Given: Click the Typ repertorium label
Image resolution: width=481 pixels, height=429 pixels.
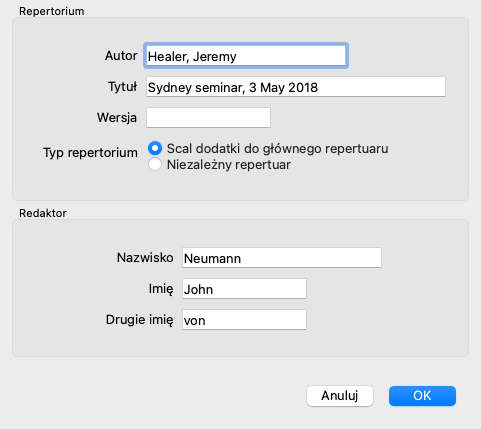Looking at the screenshot, I should (x=90, y=153).
